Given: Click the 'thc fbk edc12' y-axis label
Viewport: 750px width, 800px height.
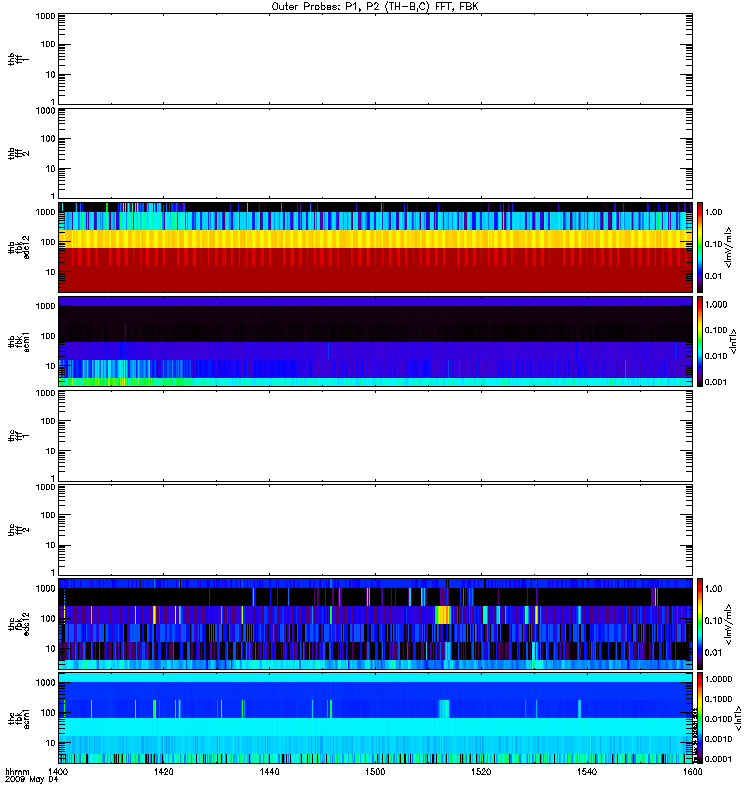Looking at the screenshot, I should pos(19,623).
